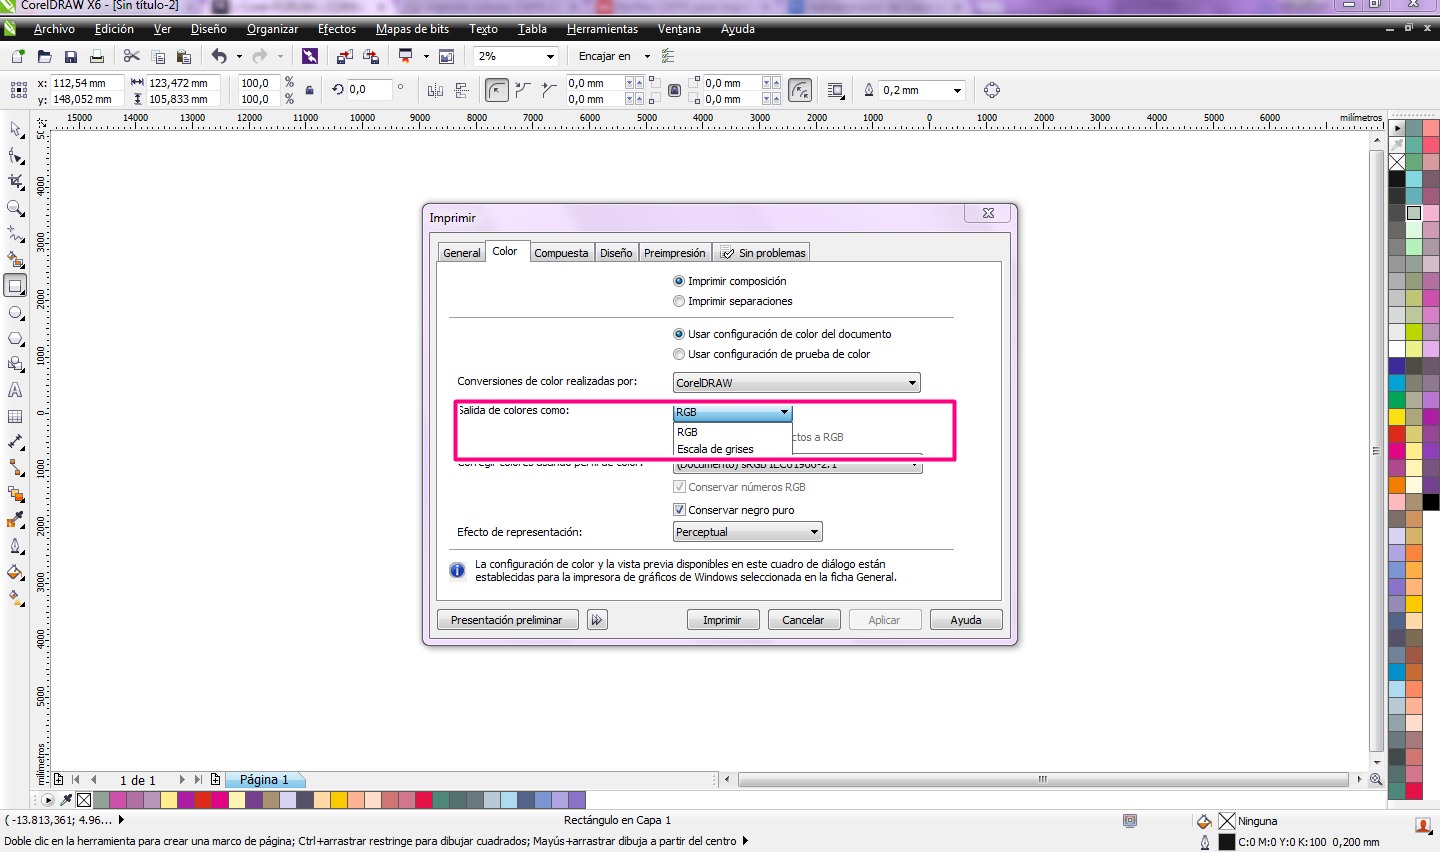This screenshot has height=852, width=1440.
Task: Click the Undo arrow icon
Action: 219,56
